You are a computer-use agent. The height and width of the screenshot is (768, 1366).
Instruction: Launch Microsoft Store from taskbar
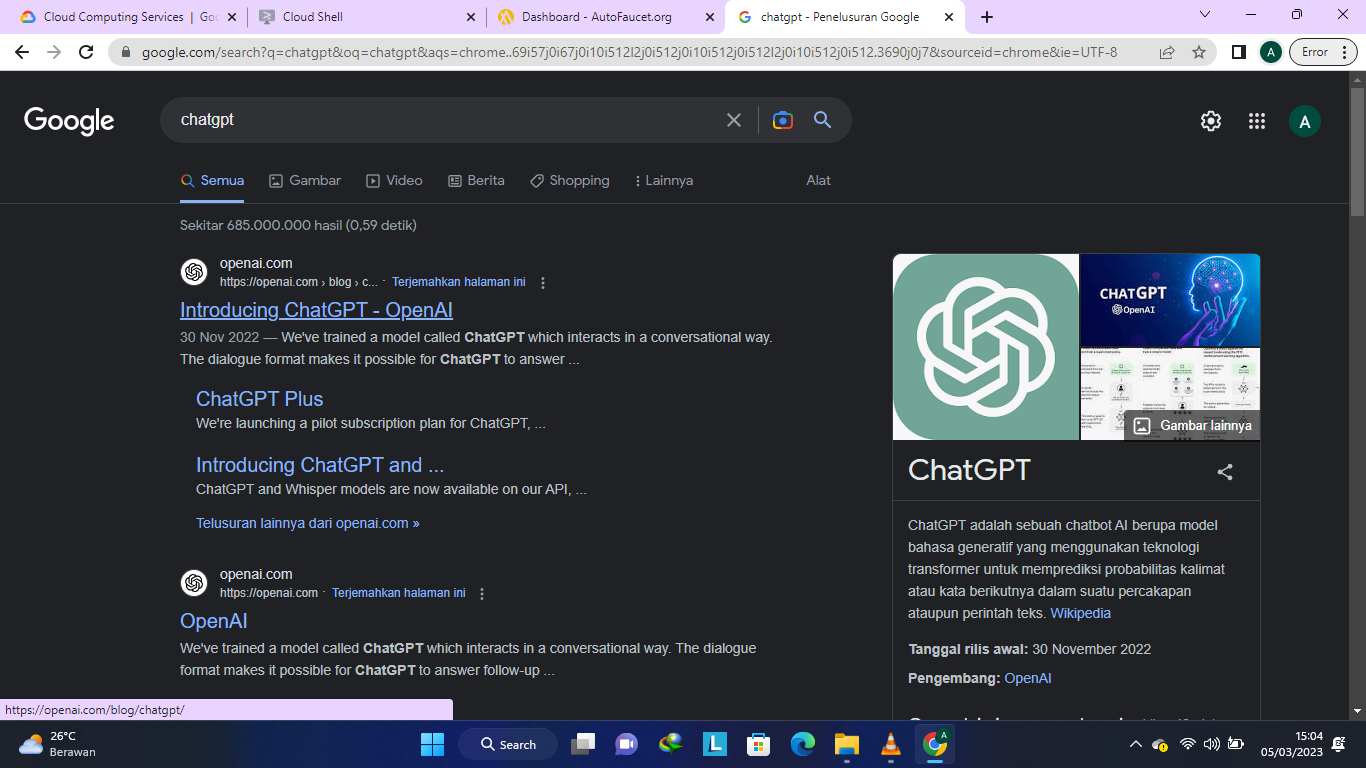[x=759, y=744]
